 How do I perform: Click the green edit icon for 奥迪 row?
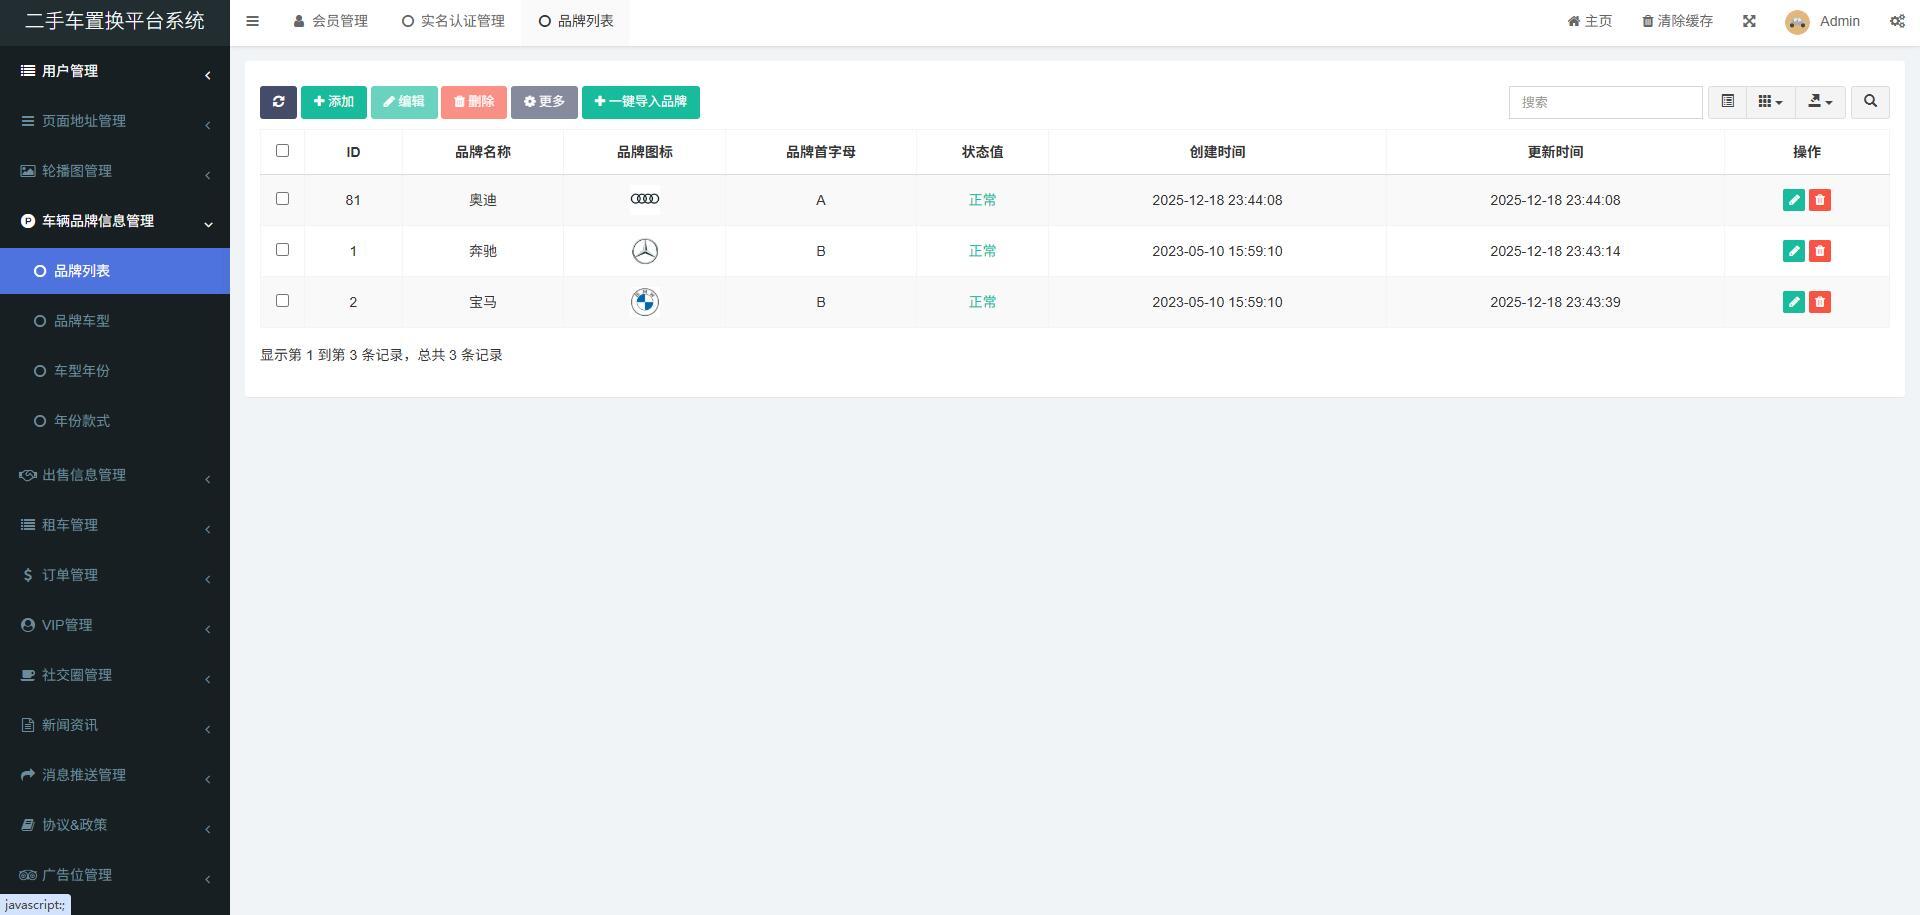1793,200
